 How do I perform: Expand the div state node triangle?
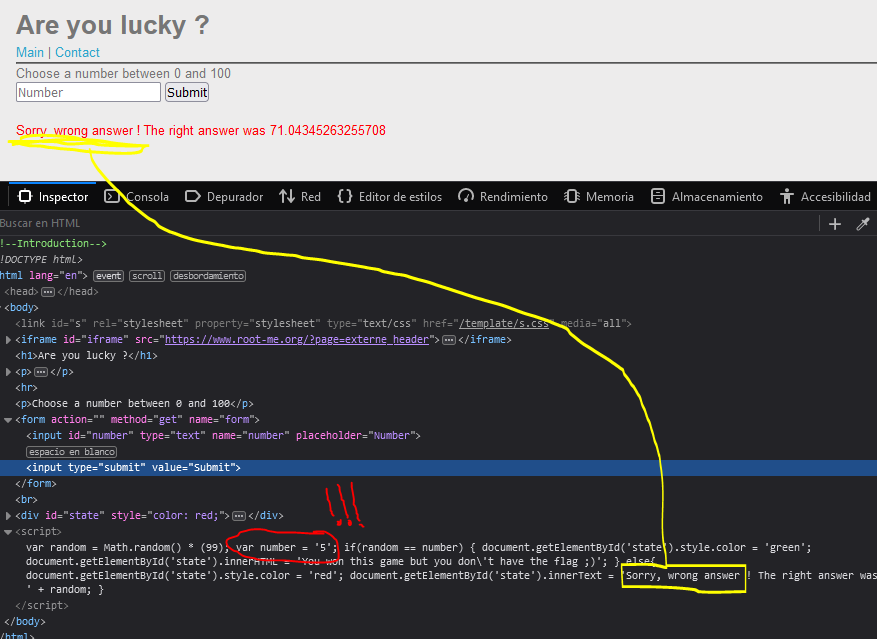pos(8,515)
